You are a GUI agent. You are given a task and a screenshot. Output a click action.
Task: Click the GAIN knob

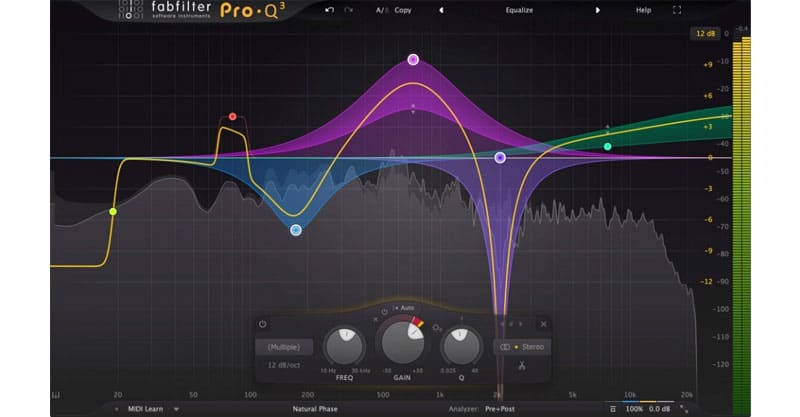point(402,342)
